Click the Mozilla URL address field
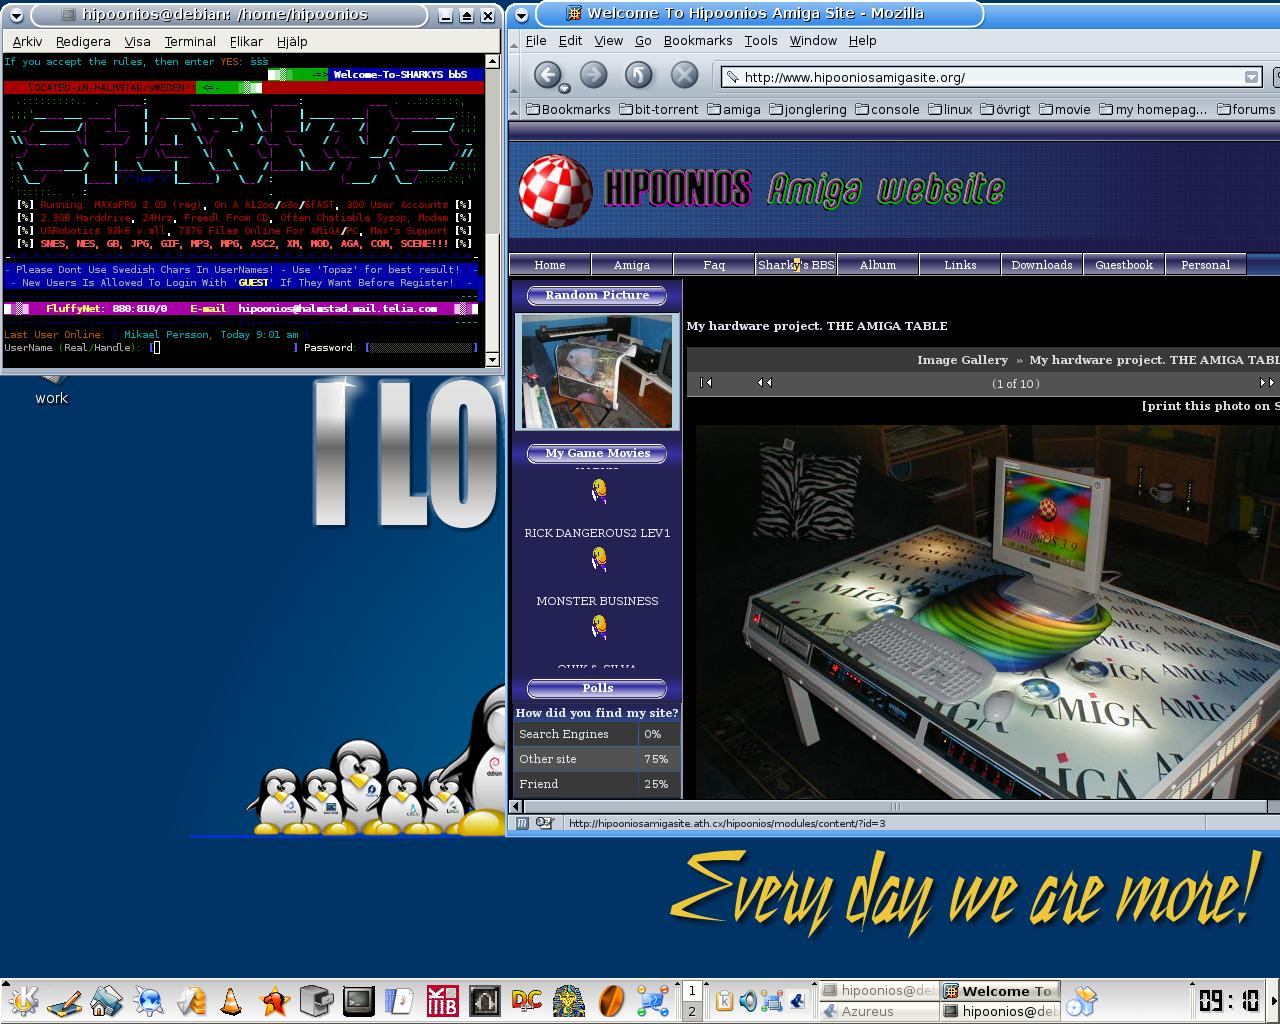The width and height of the screenshot is (1280, 1024). click(990, 77)
